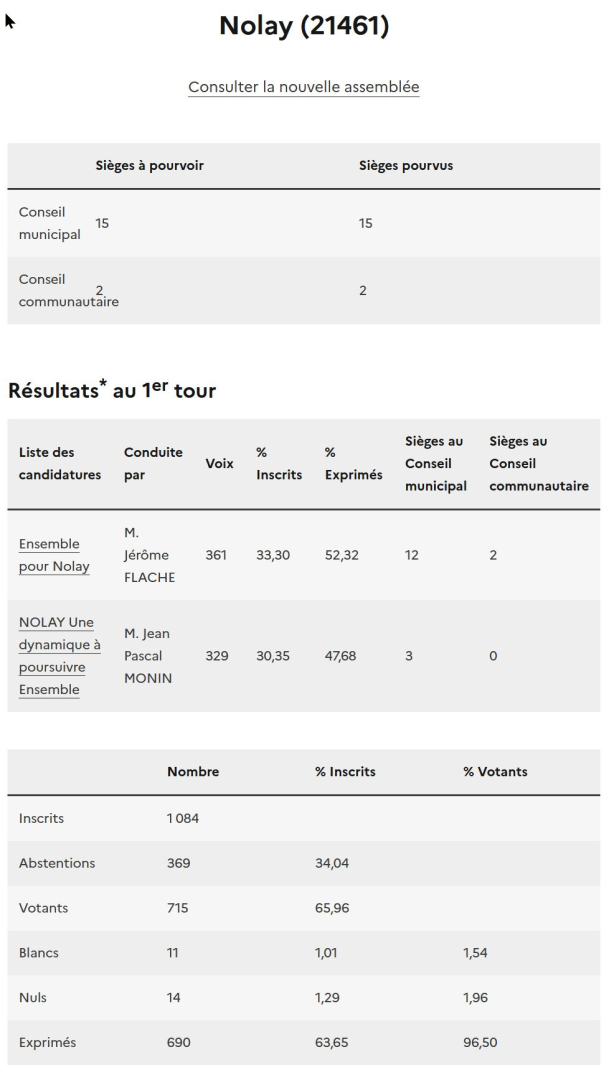Click the Voix column header
The height and width of the screenshot is (1080, 609).
click(219, 464)
